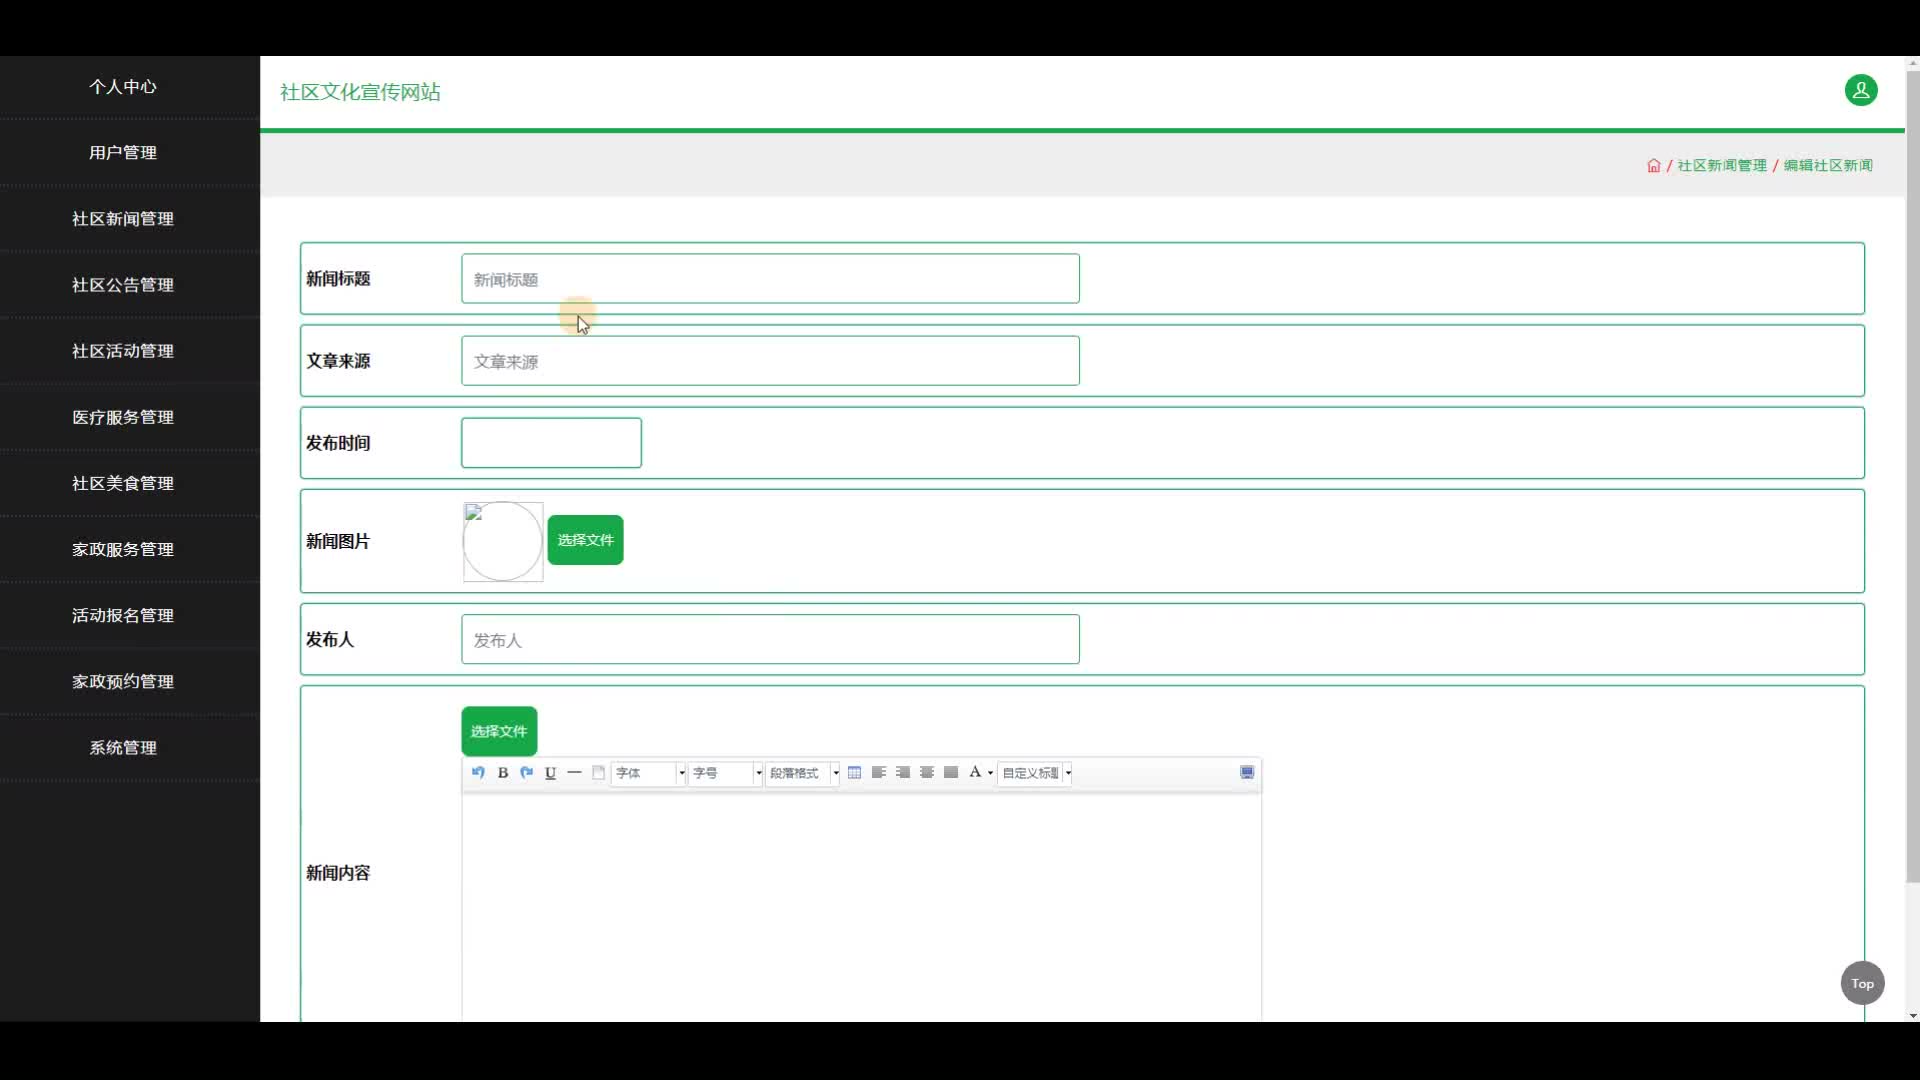
Task: Follow the 编辑社区新闻 breadcrumb link
Action: tap(1828, 166)
